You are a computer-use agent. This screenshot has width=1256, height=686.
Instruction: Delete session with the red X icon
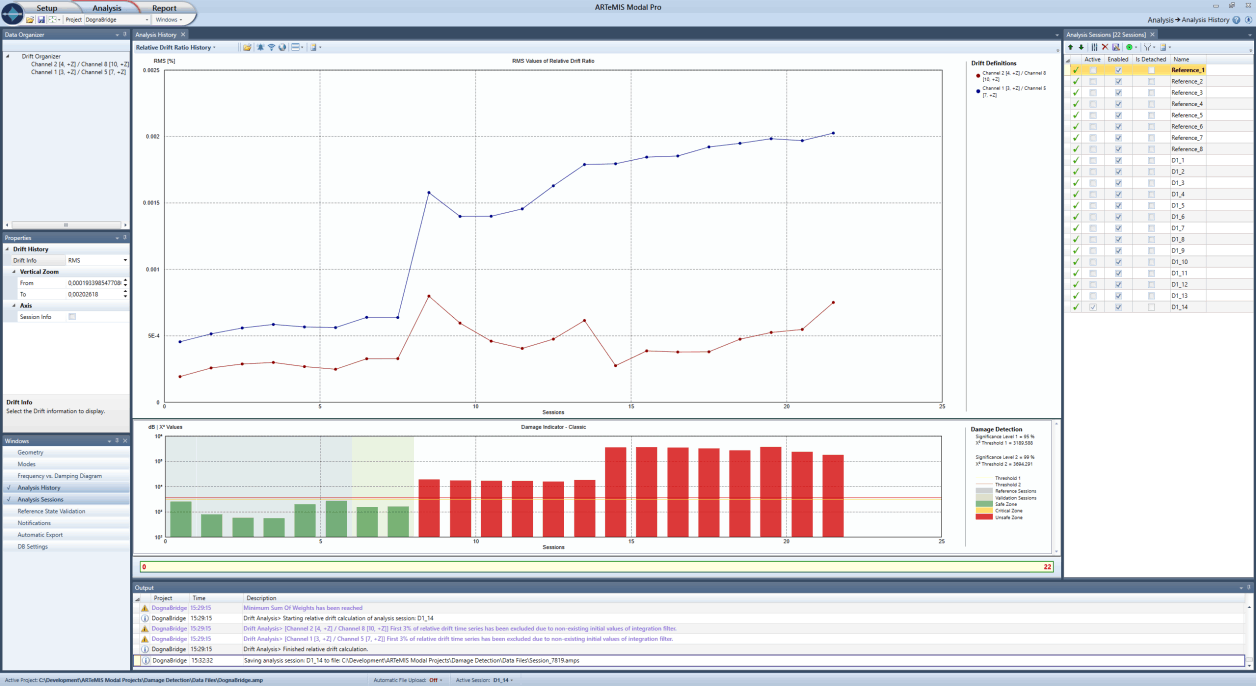pyautogui.click(x=1105, y=47)
